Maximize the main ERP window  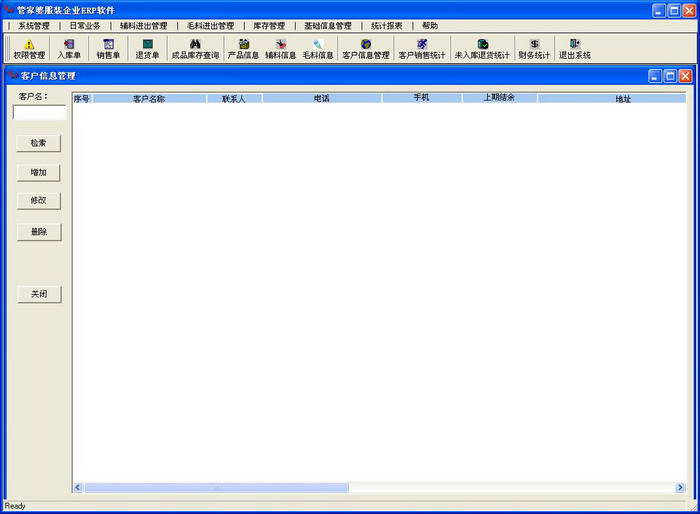pyautogui.click(x=674, y=11)
